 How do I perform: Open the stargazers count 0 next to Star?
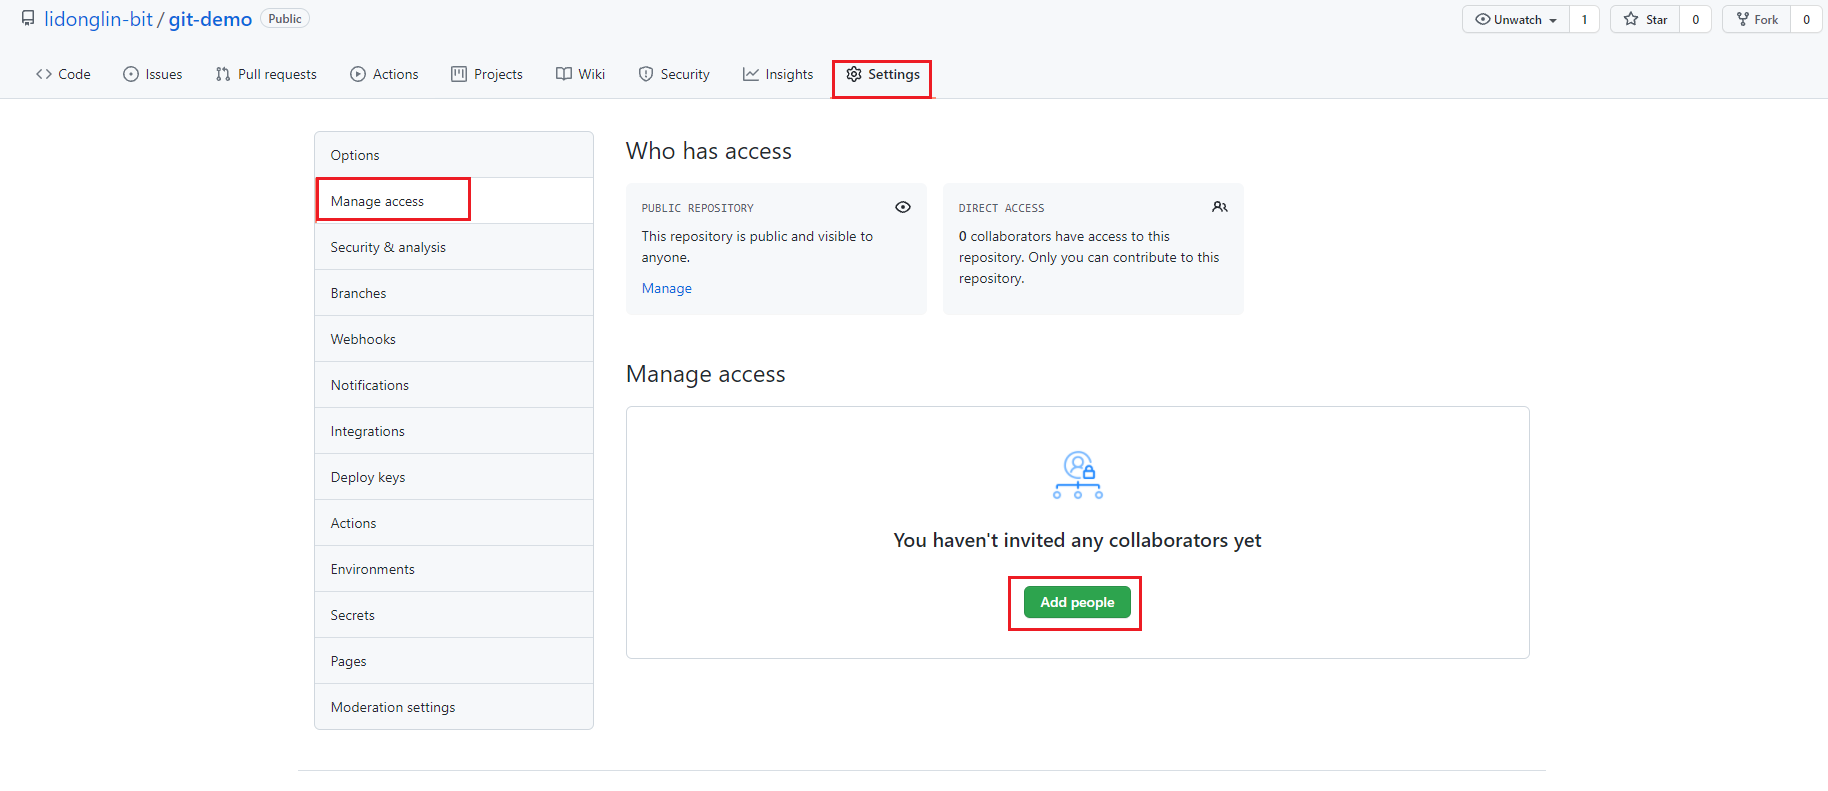pyautogui.click(x=1696, y=19)
